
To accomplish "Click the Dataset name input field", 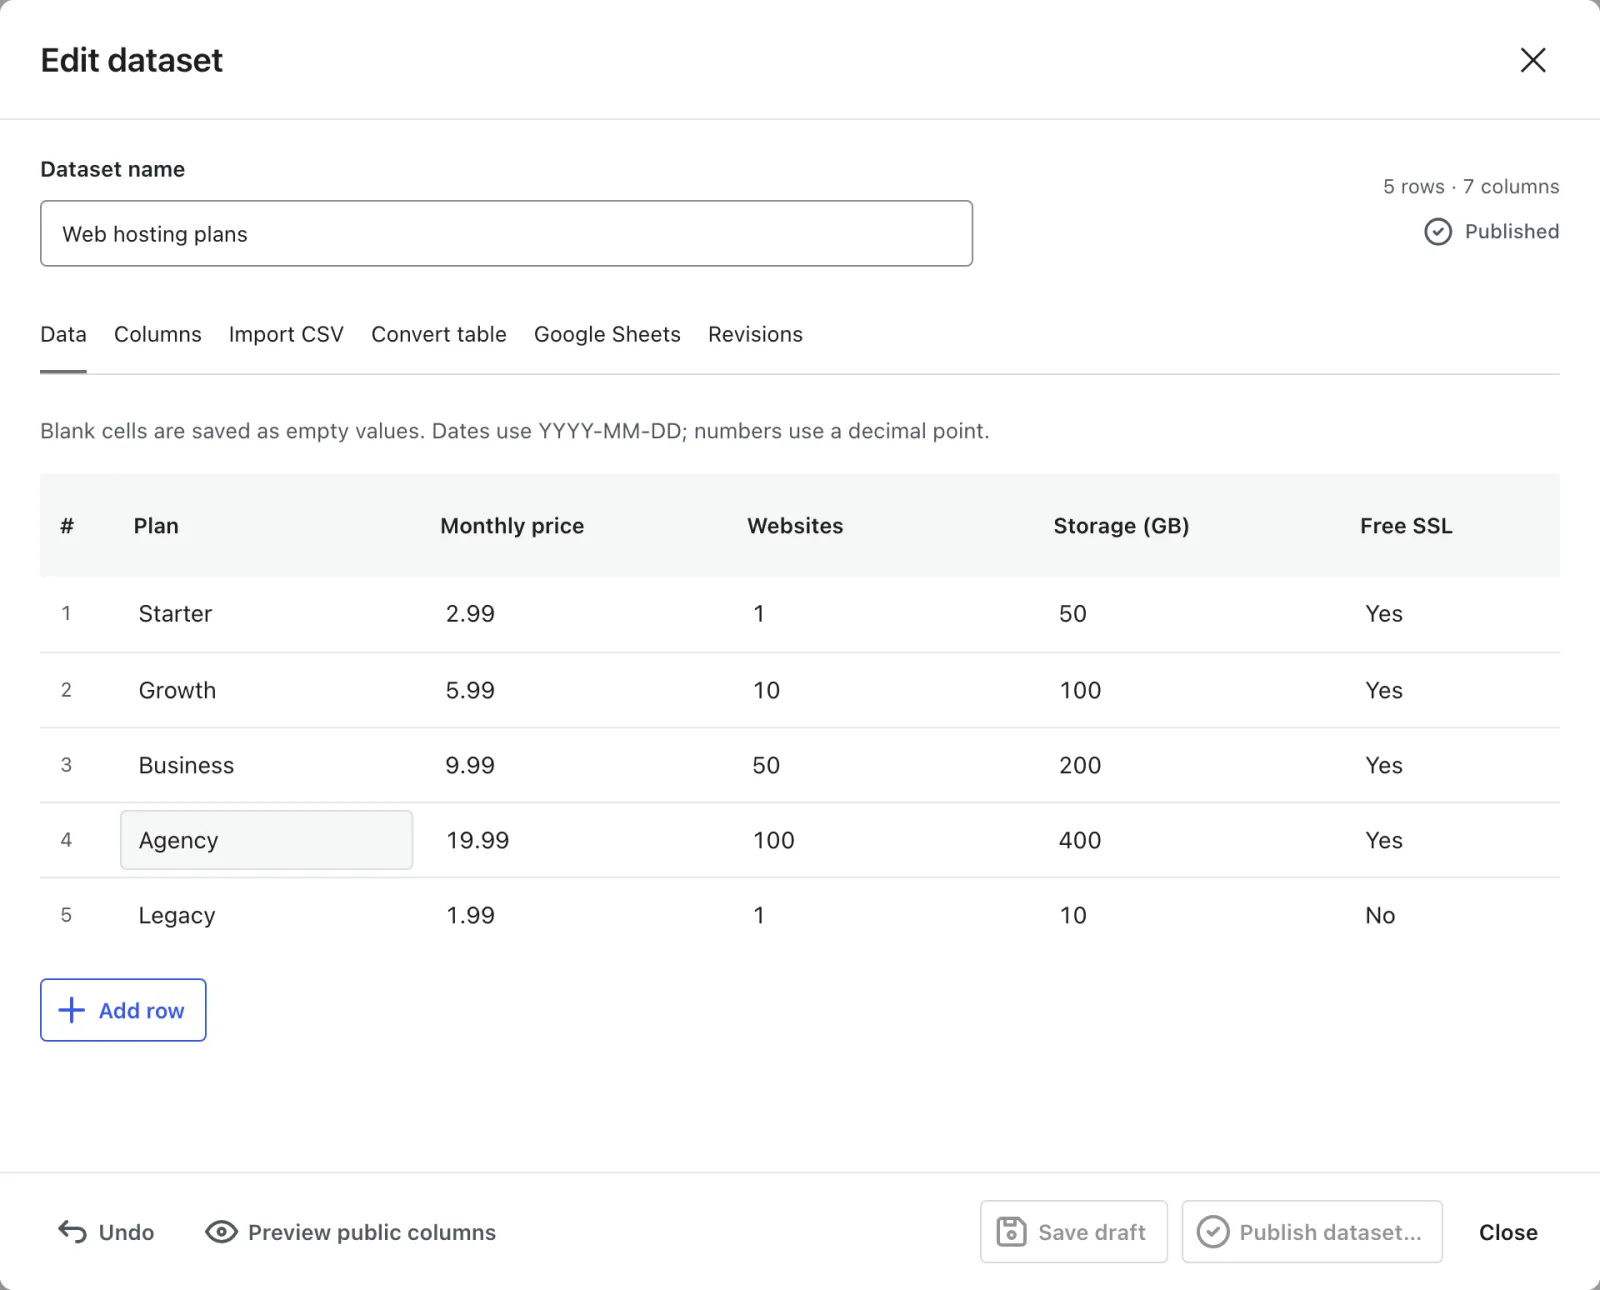I will click(506, 233).
